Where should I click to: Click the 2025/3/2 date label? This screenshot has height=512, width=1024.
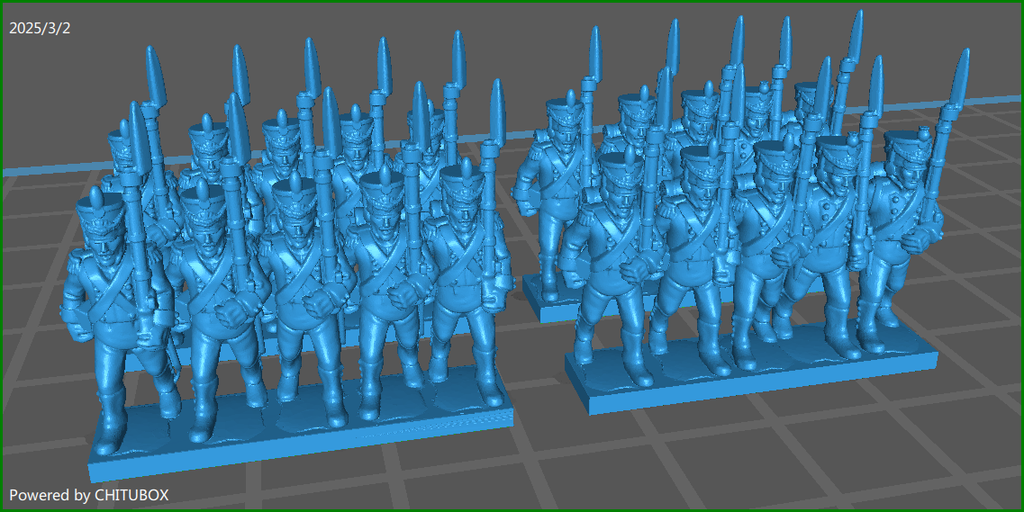(40, 27)
